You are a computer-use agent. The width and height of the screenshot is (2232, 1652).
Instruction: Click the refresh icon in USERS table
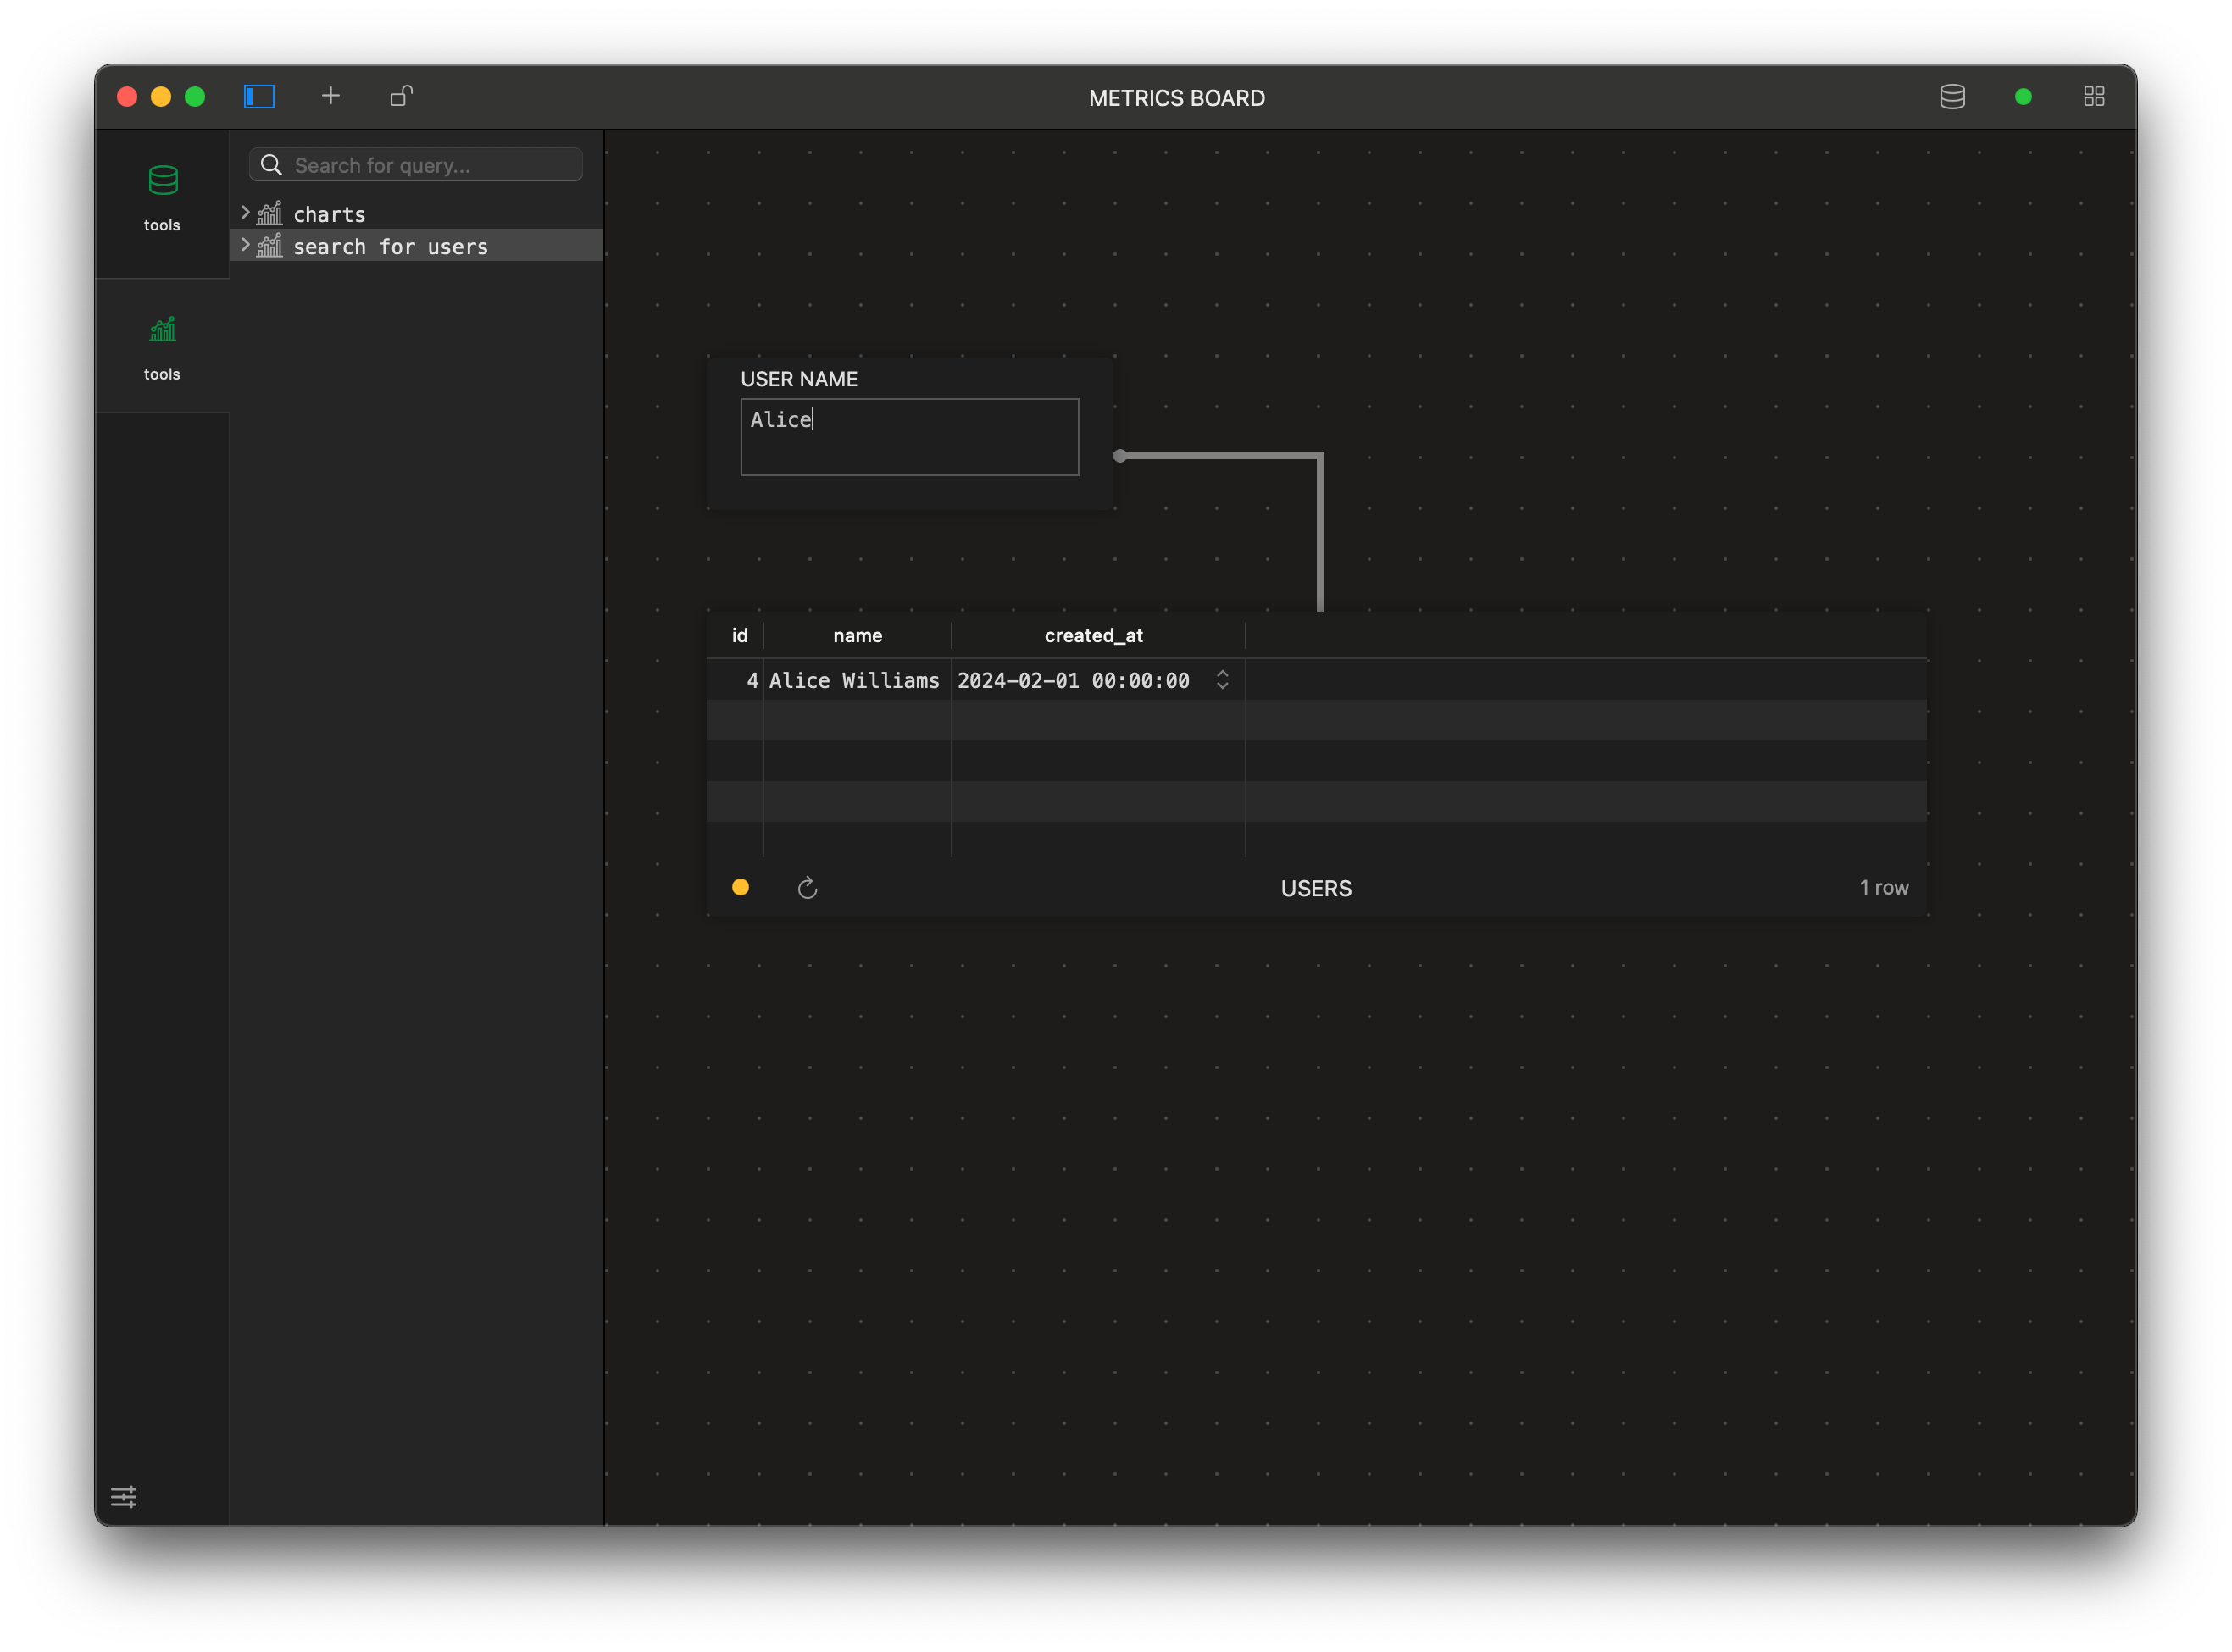[x=807, y=888]
